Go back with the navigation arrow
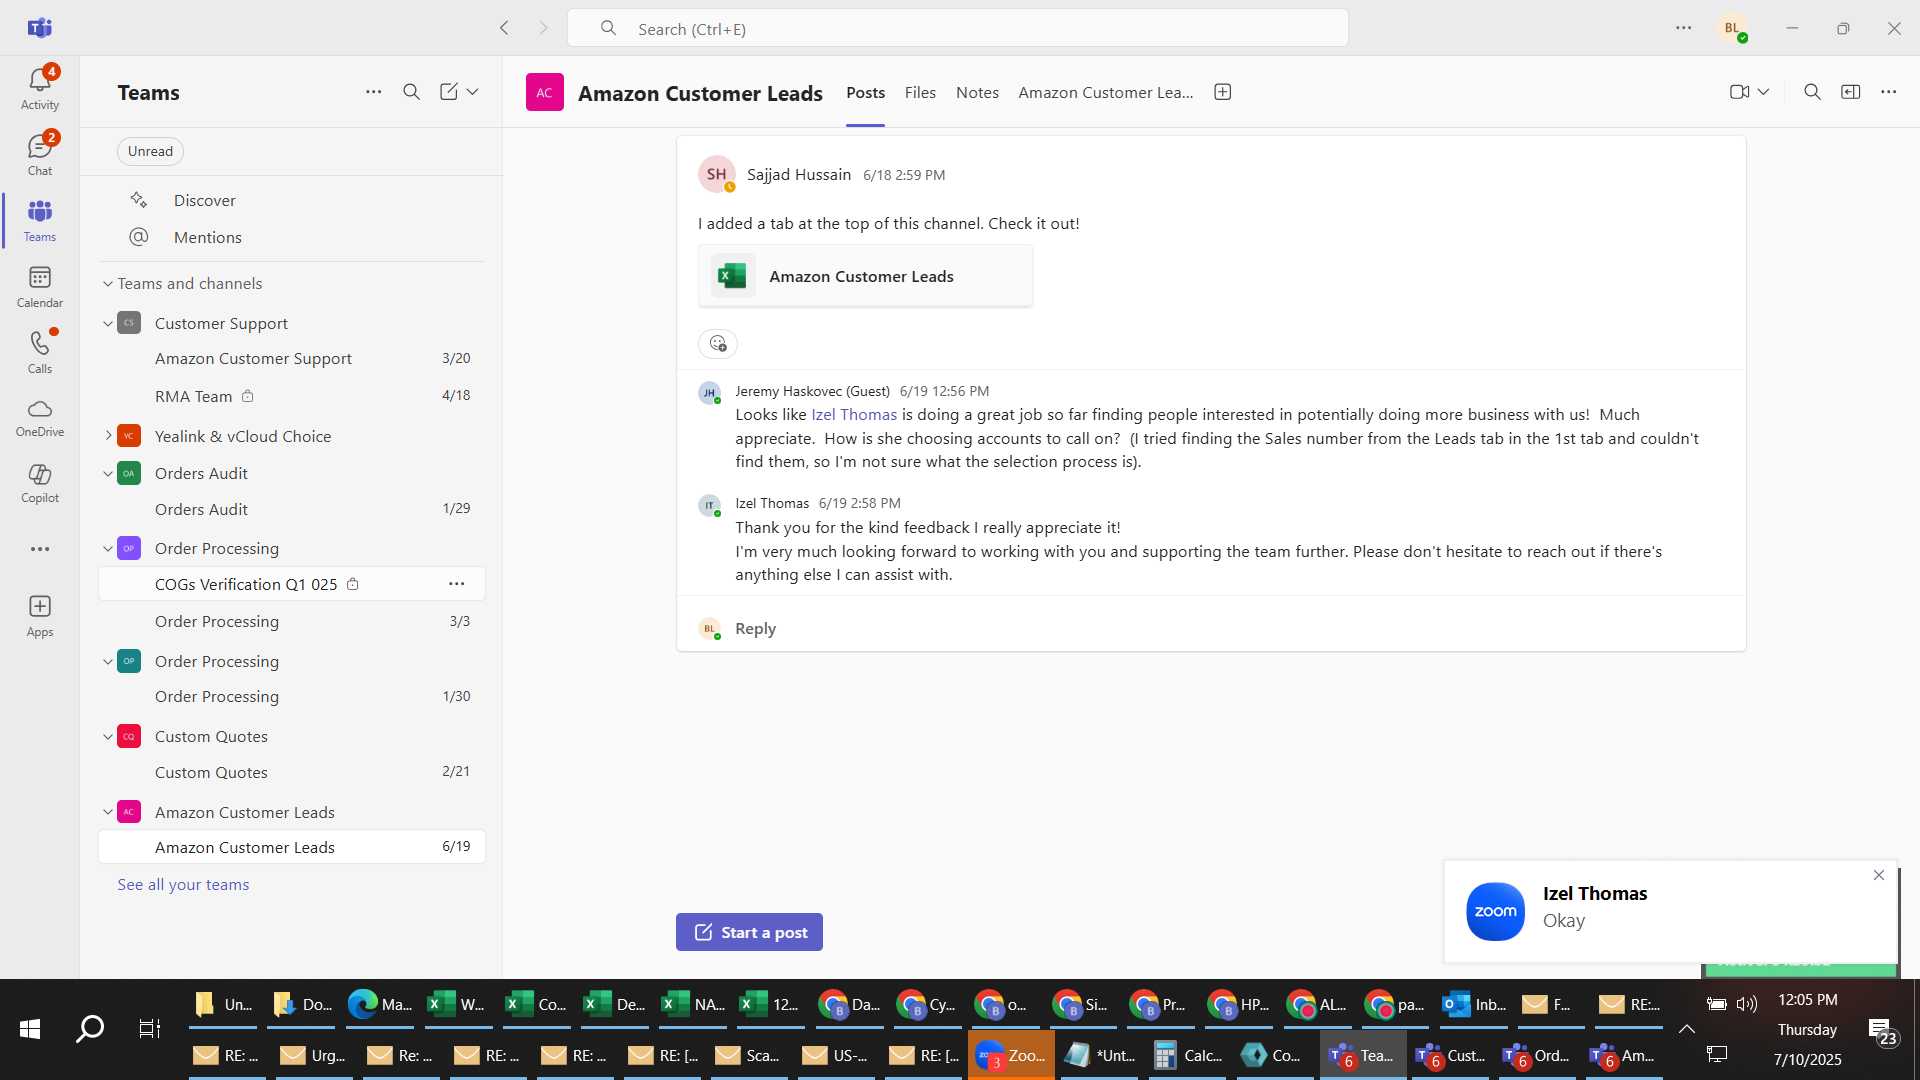 coord(505,28)
